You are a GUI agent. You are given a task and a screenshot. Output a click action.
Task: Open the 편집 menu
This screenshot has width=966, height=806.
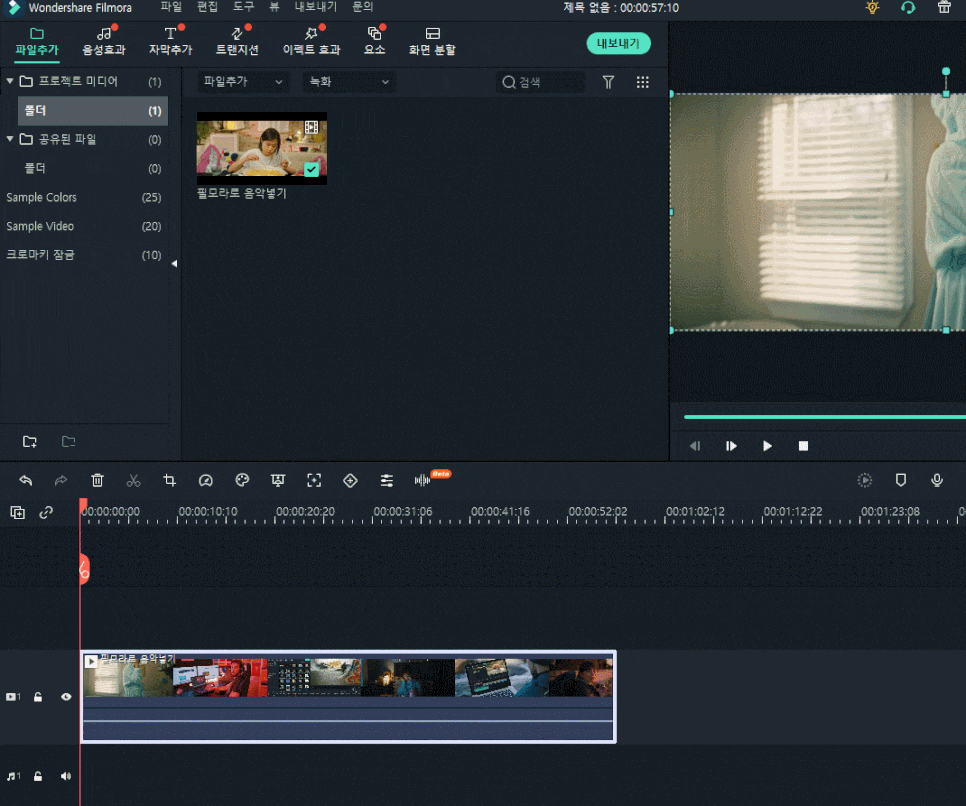pyautogui.click(x=207, y=7)
